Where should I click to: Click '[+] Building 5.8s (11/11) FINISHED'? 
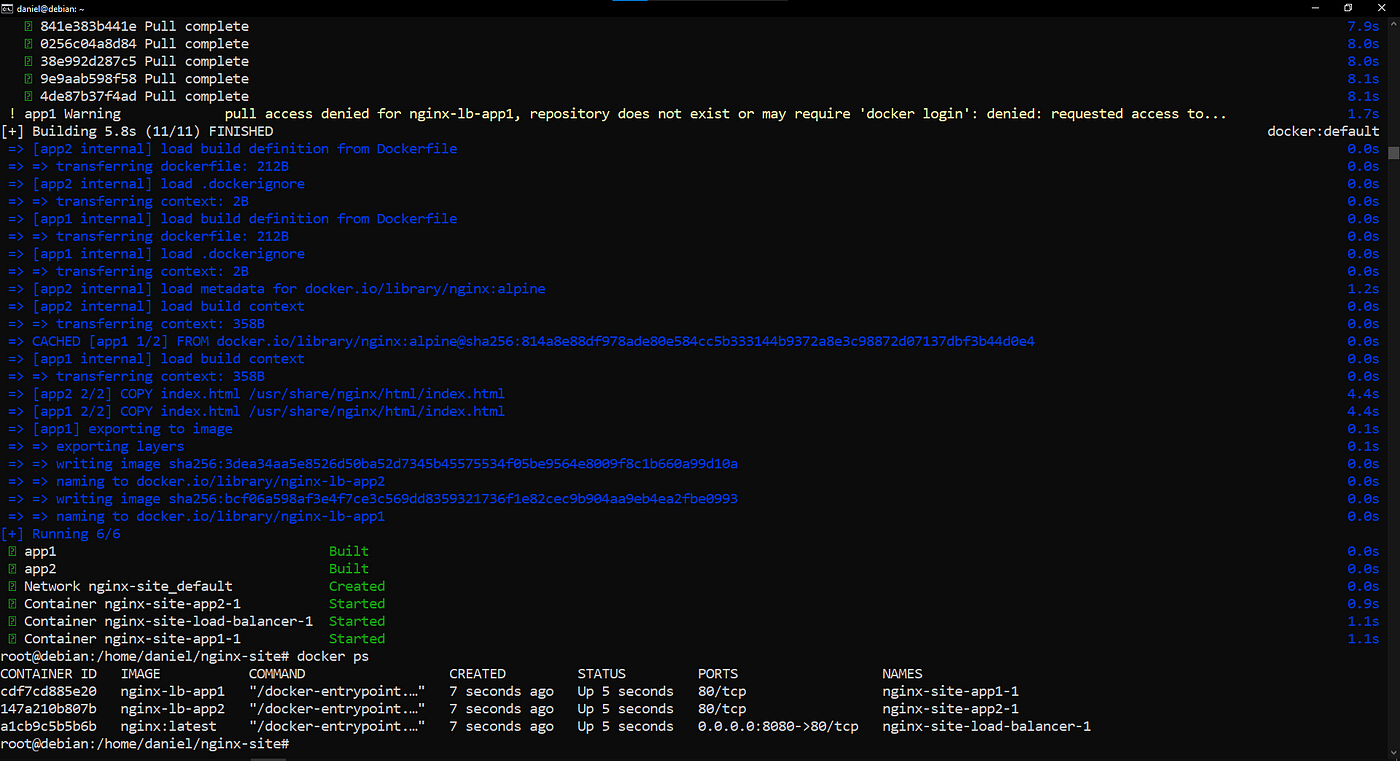point(137,131)
